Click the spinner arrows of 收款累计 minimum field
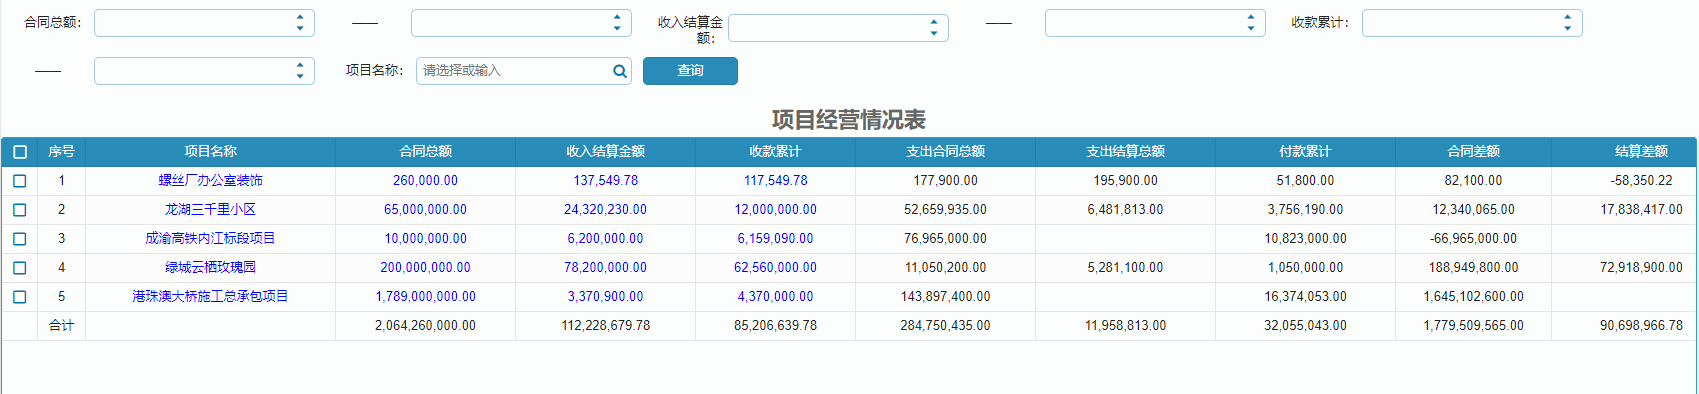This screenshot has width=1699, height=394. tap(1568, 23)
